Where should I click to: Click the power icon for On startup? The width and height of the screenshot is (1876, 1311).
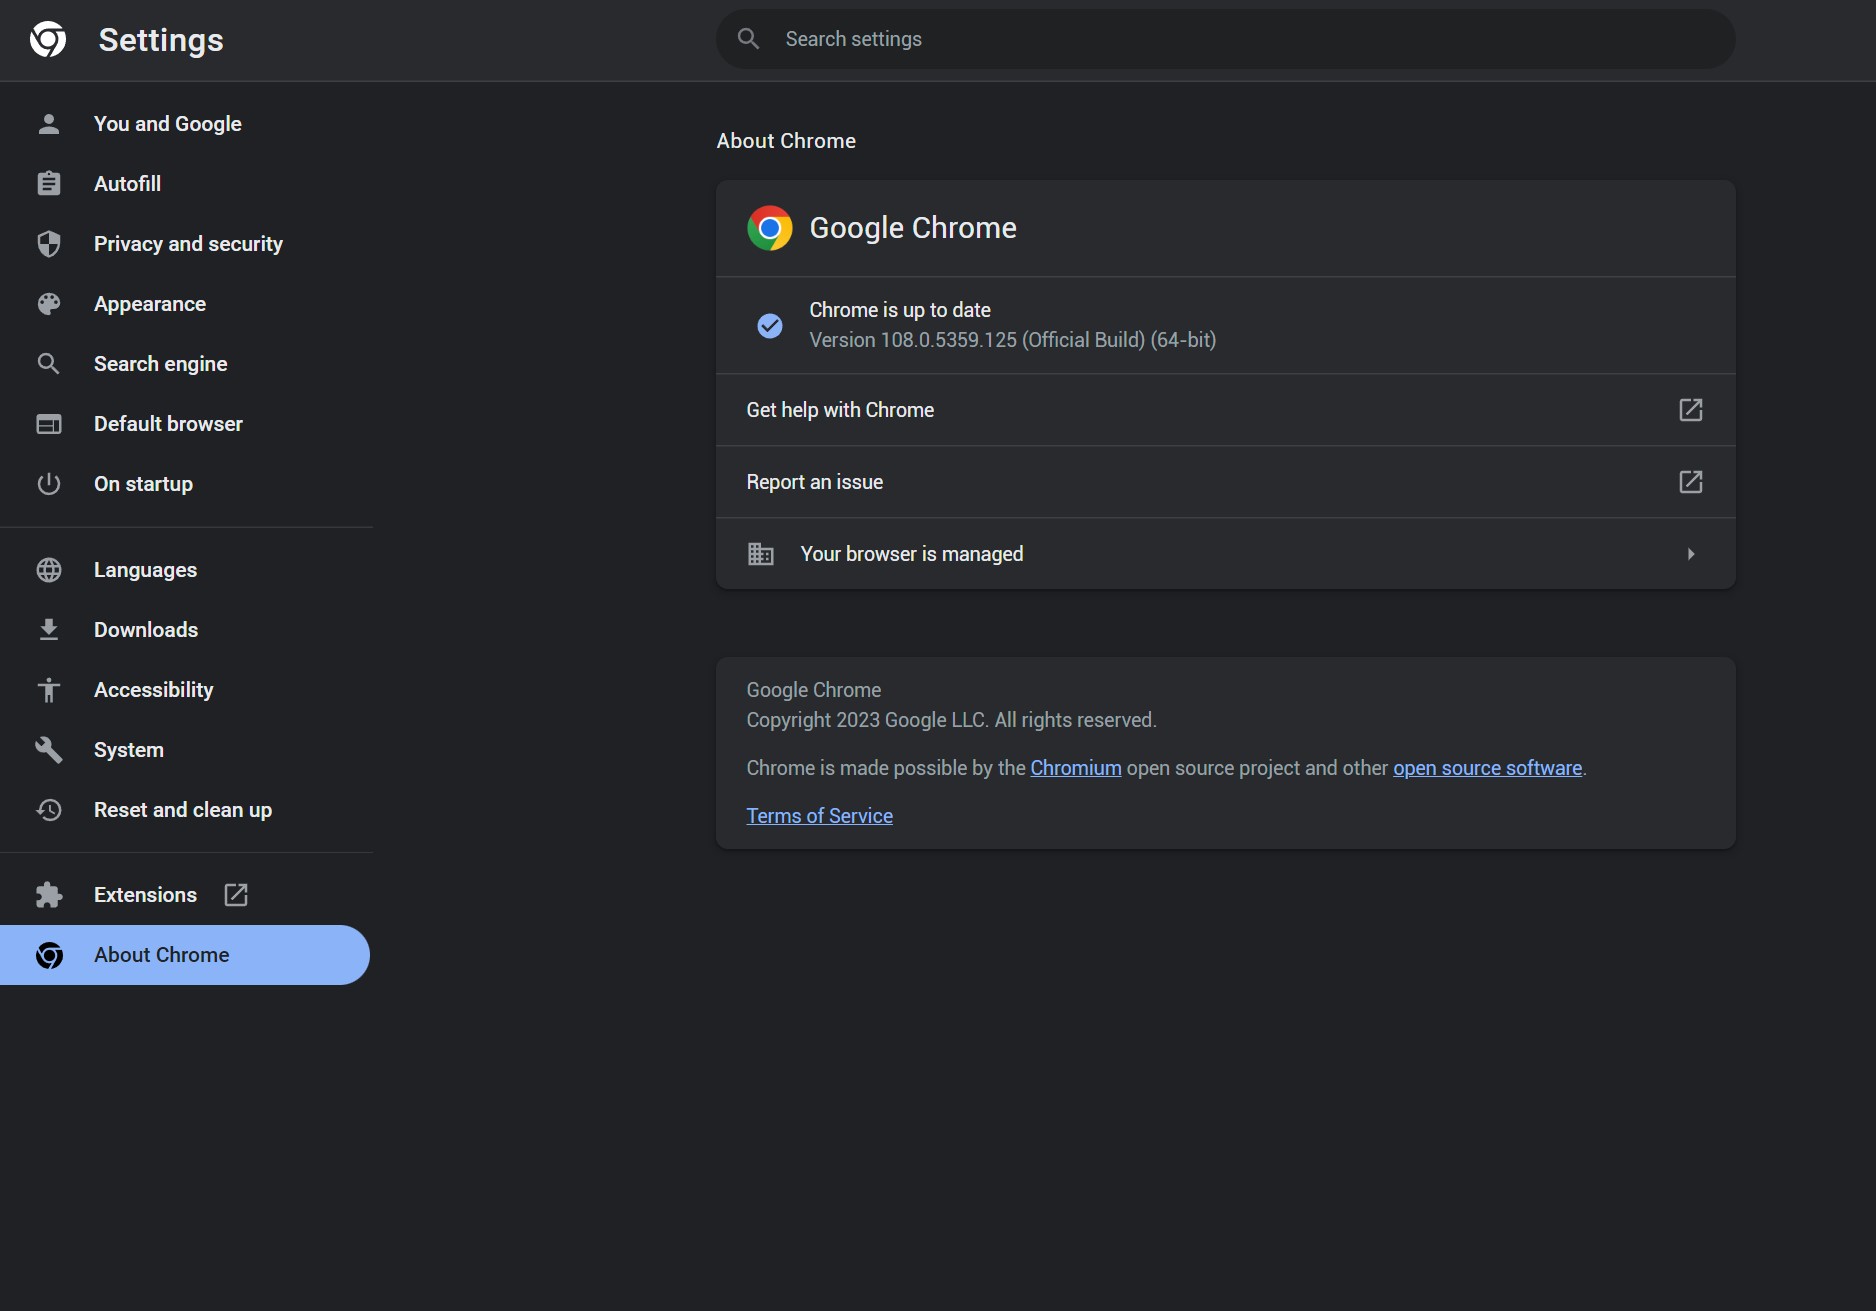[x=48, y=484]
